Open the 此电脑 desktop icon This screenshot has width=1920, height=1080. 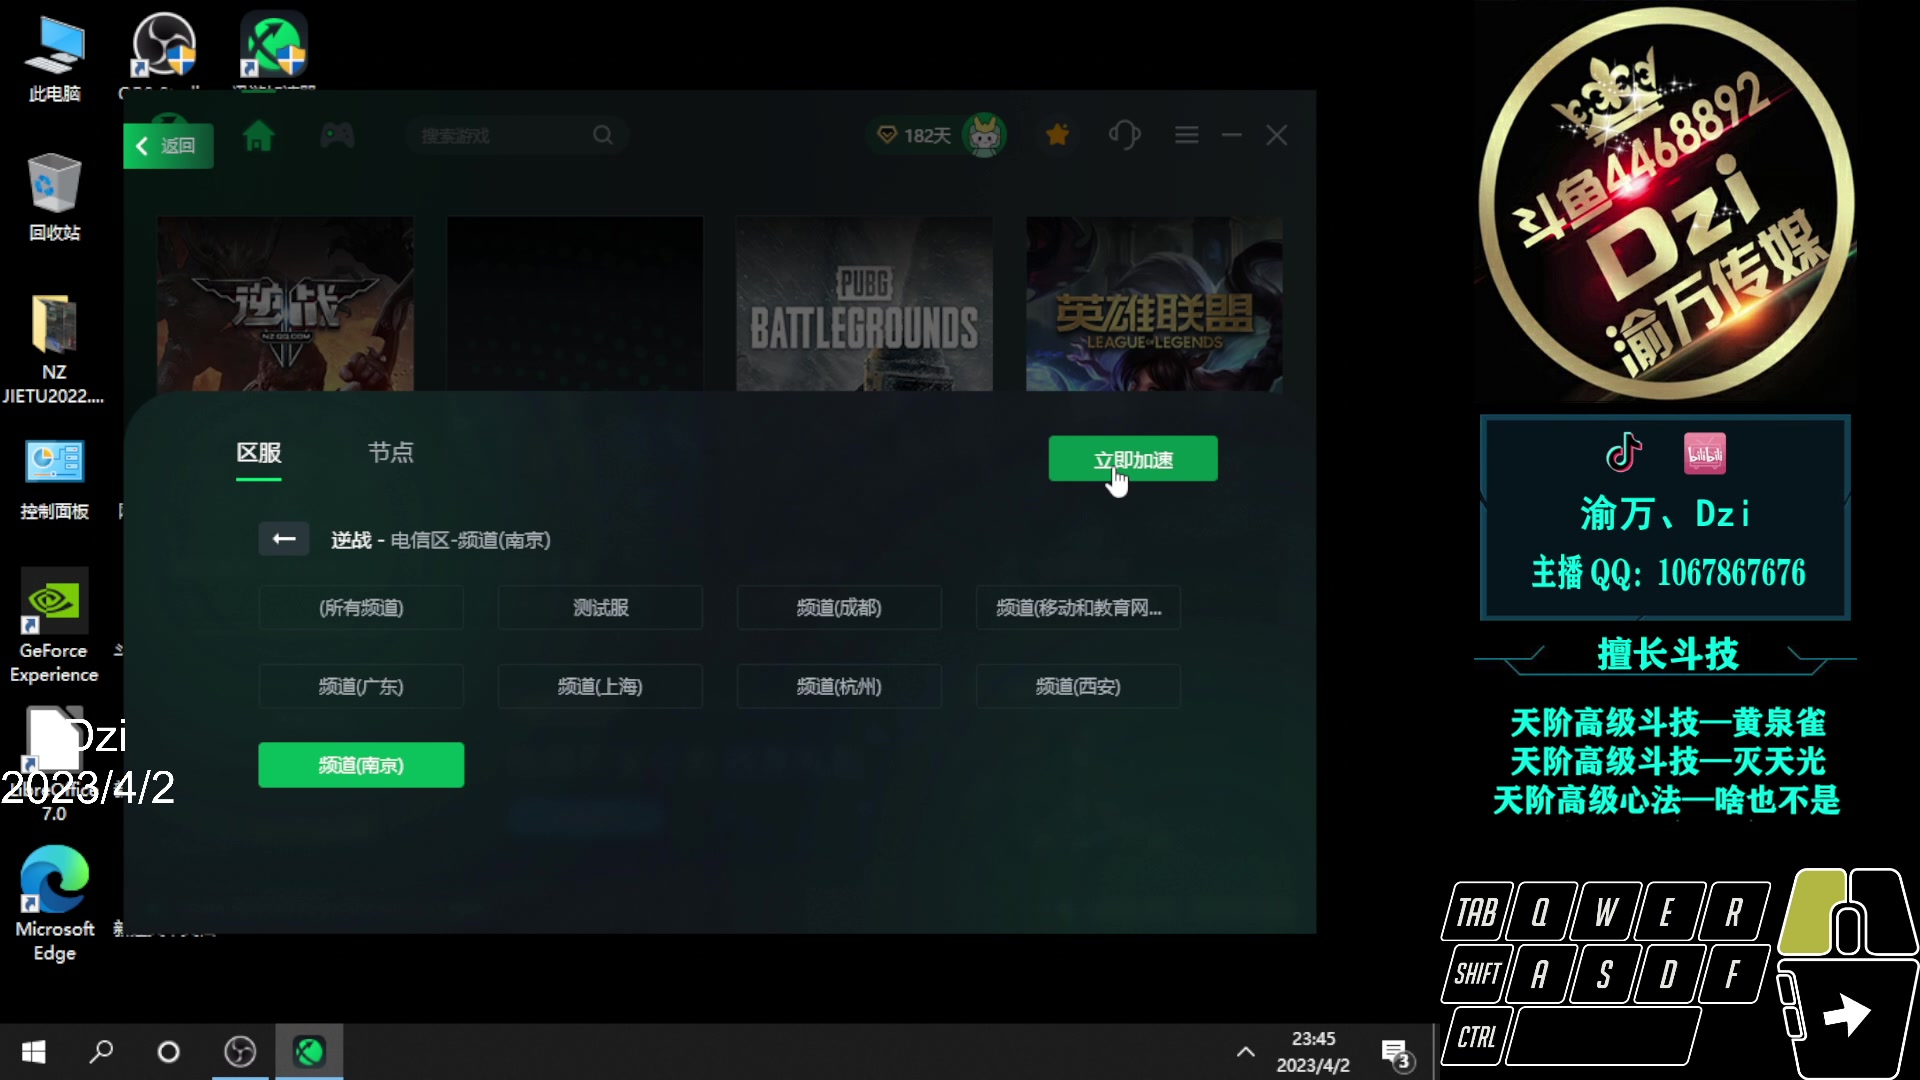click(55, 60)
